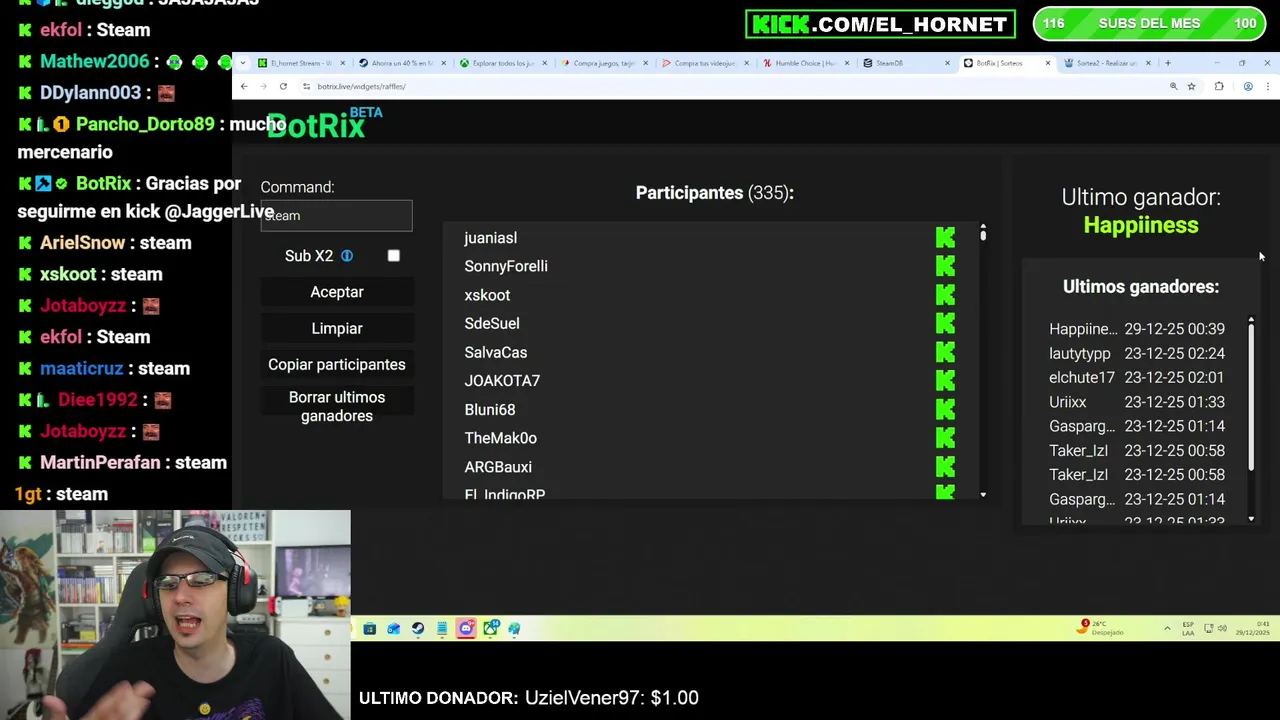Viewport: 1280px width, 720px height.
Task: Go back with the browser back arrow
Action: click(x=244, y=87)
